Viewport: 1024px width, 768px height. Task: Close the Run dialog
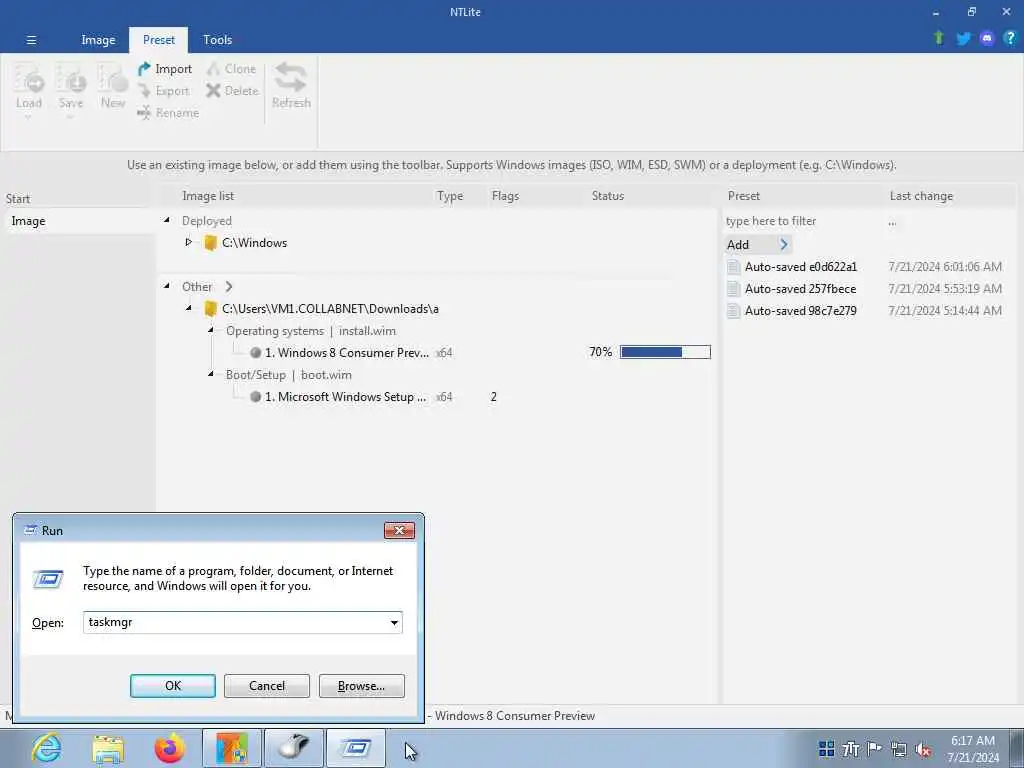tap(399, 530)
